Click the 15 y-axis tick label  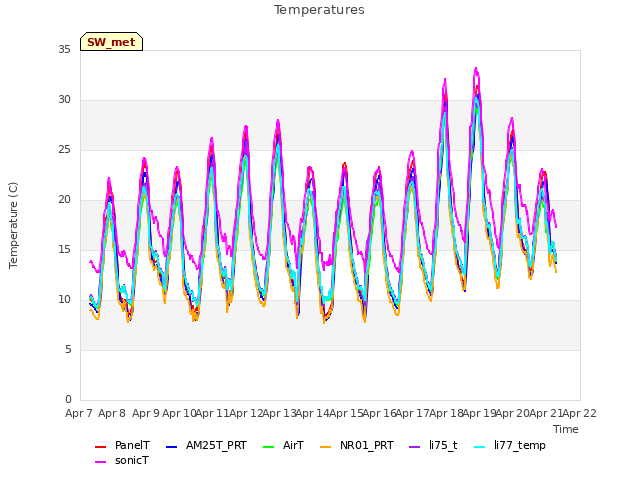(x=64, y=249)
